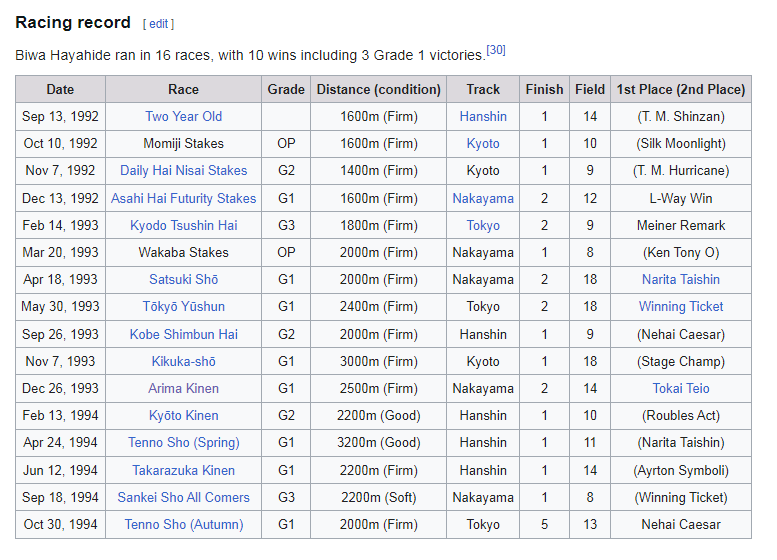Click the 3000m (Firm) distance cell
The height and width of the screenshot is (560, 777).
click(x=379, y=361)
